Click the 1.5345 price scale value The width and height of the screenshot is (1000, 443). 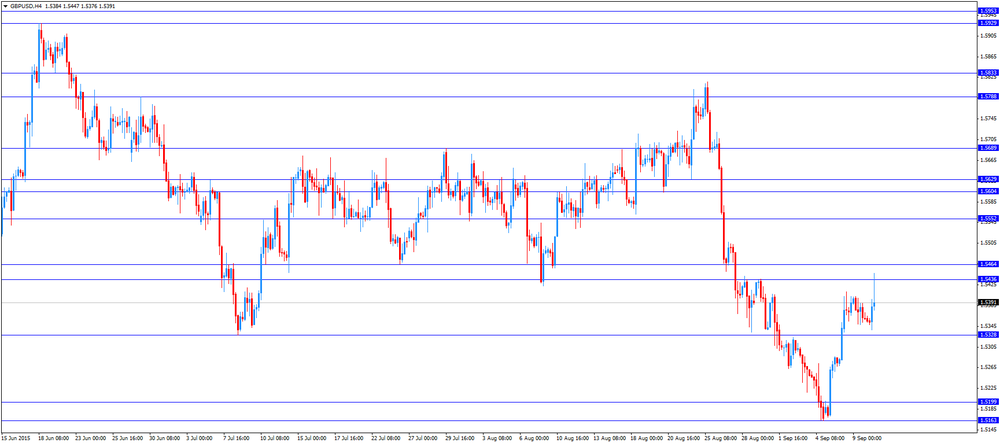[990, 326]
